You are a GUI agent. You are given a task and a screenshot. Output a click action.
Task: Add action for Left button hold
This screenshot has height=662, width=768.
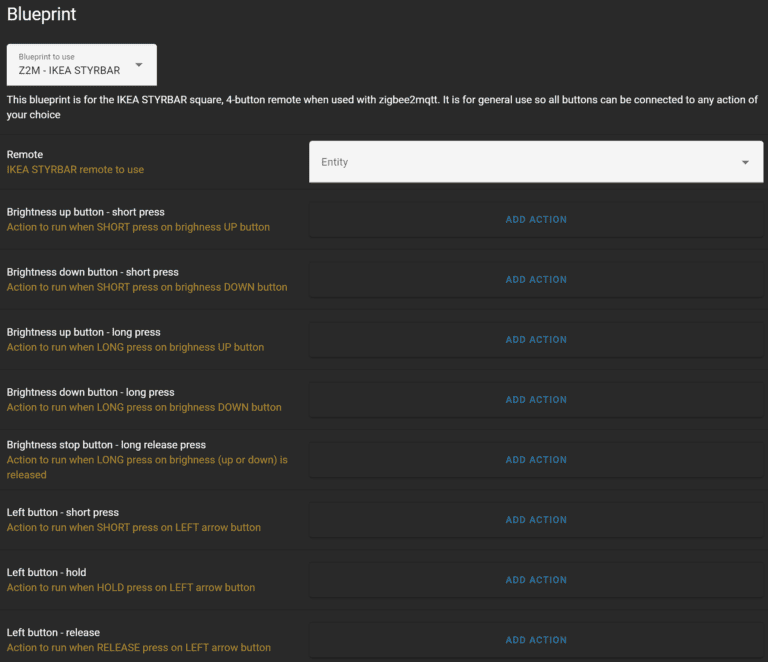point(536,580)
